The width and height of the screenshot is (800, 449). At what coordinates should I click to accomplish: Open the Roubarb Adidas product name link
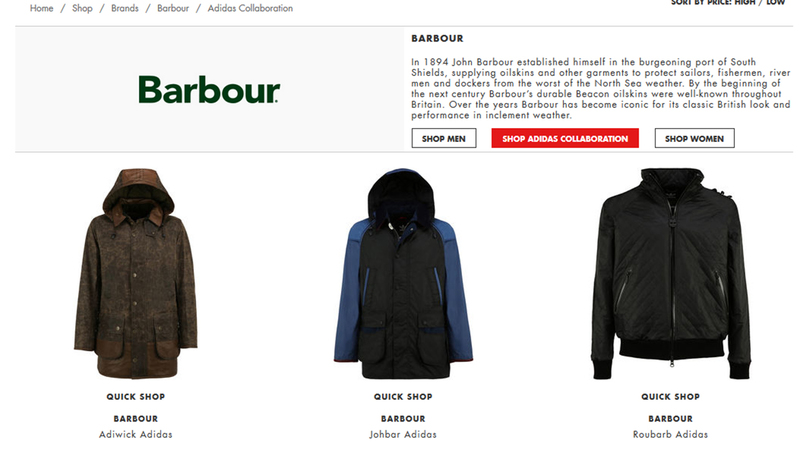pyautogui.click(x=670, y=435)
